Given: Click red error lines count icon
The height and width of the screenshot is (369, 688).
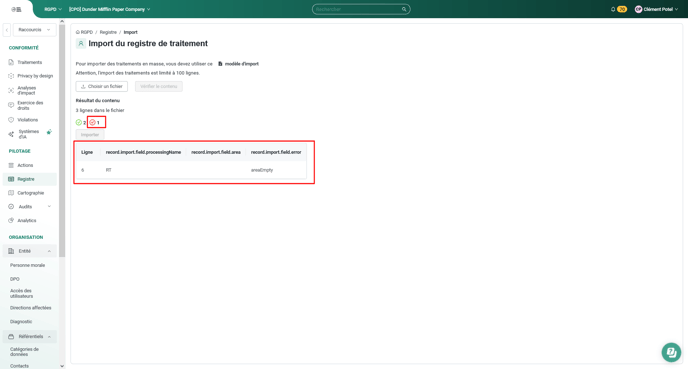Looking at the screenshot, I should 93,122.
